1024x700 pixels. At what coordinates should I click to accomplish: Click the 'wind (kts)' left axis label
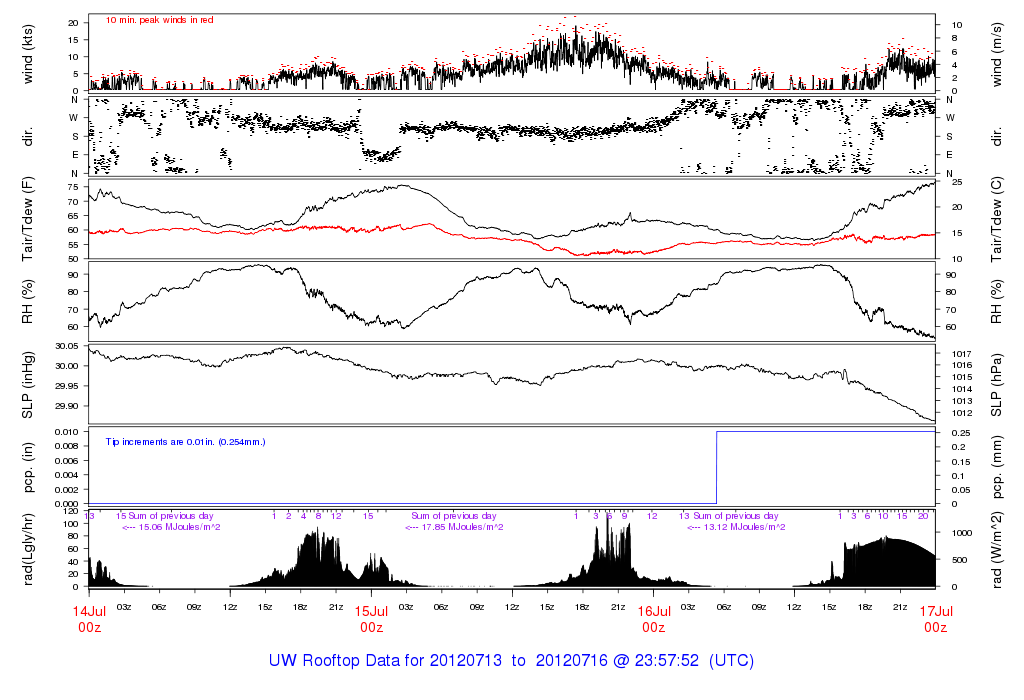pos(27,54)
